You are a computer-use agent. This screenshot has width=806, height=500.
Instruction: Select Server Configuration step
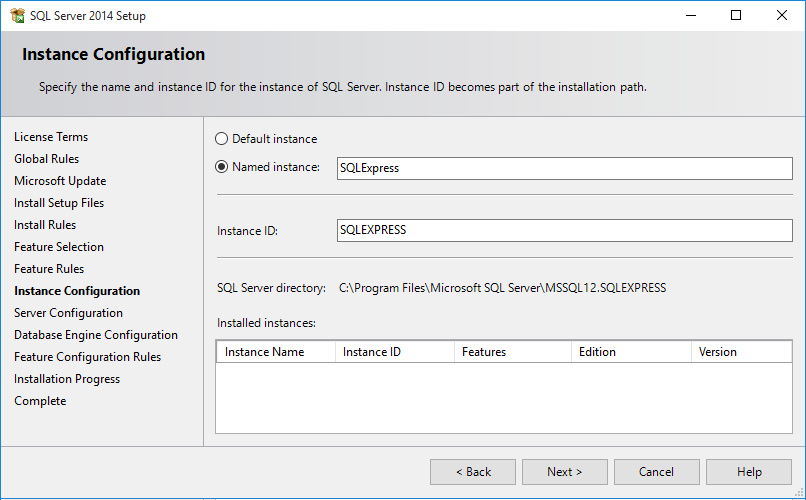pyautogui.click(x=68, y=313)
